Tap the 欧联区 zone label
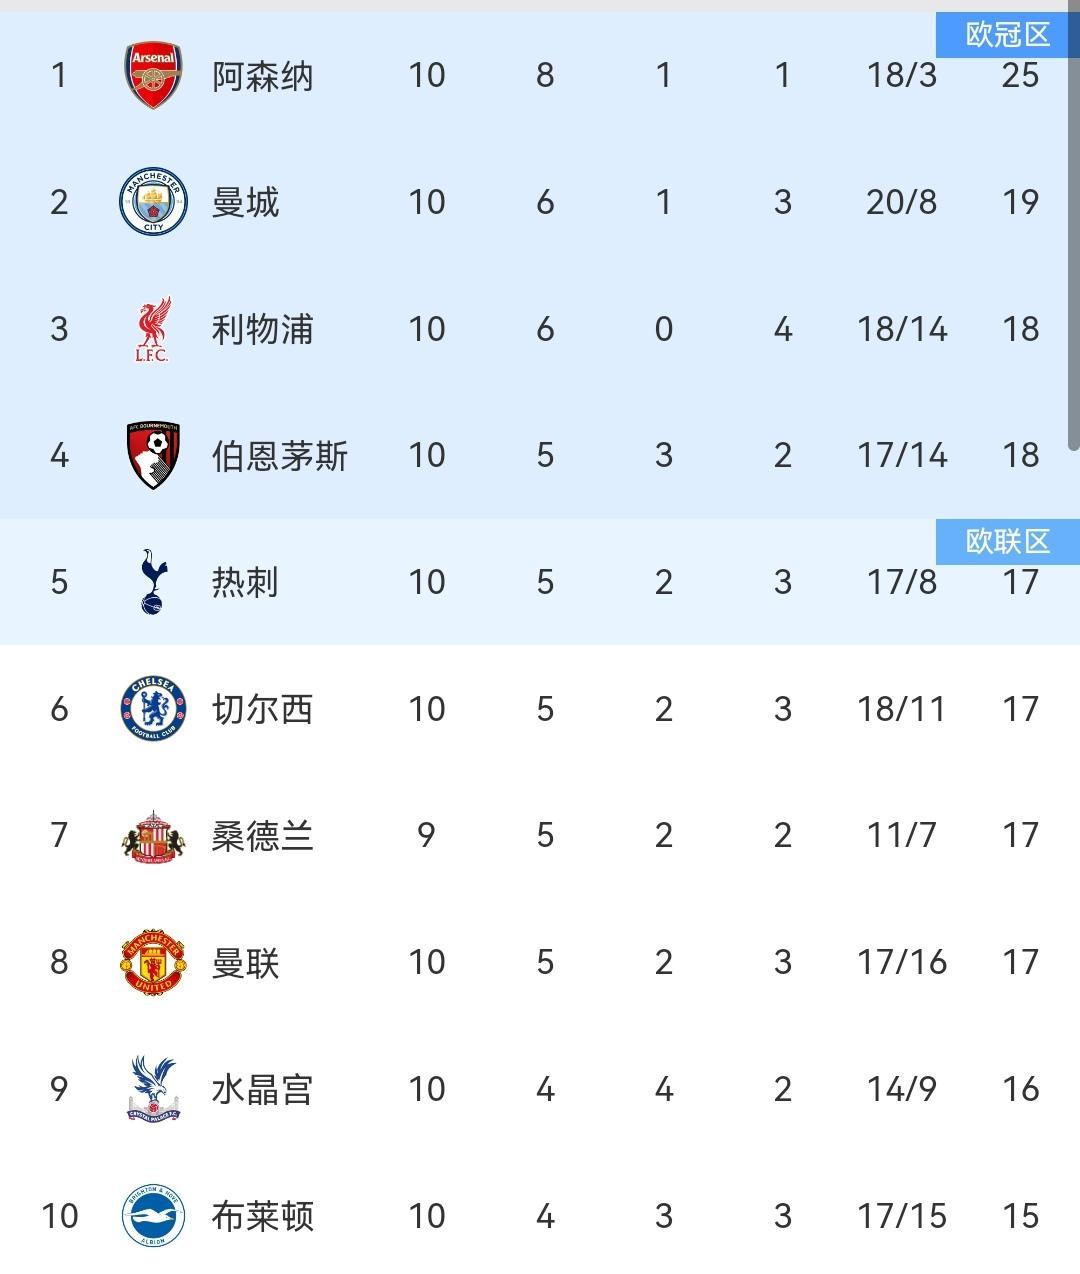This screenshot has height=1274, width=1080. click(1007, 541)
